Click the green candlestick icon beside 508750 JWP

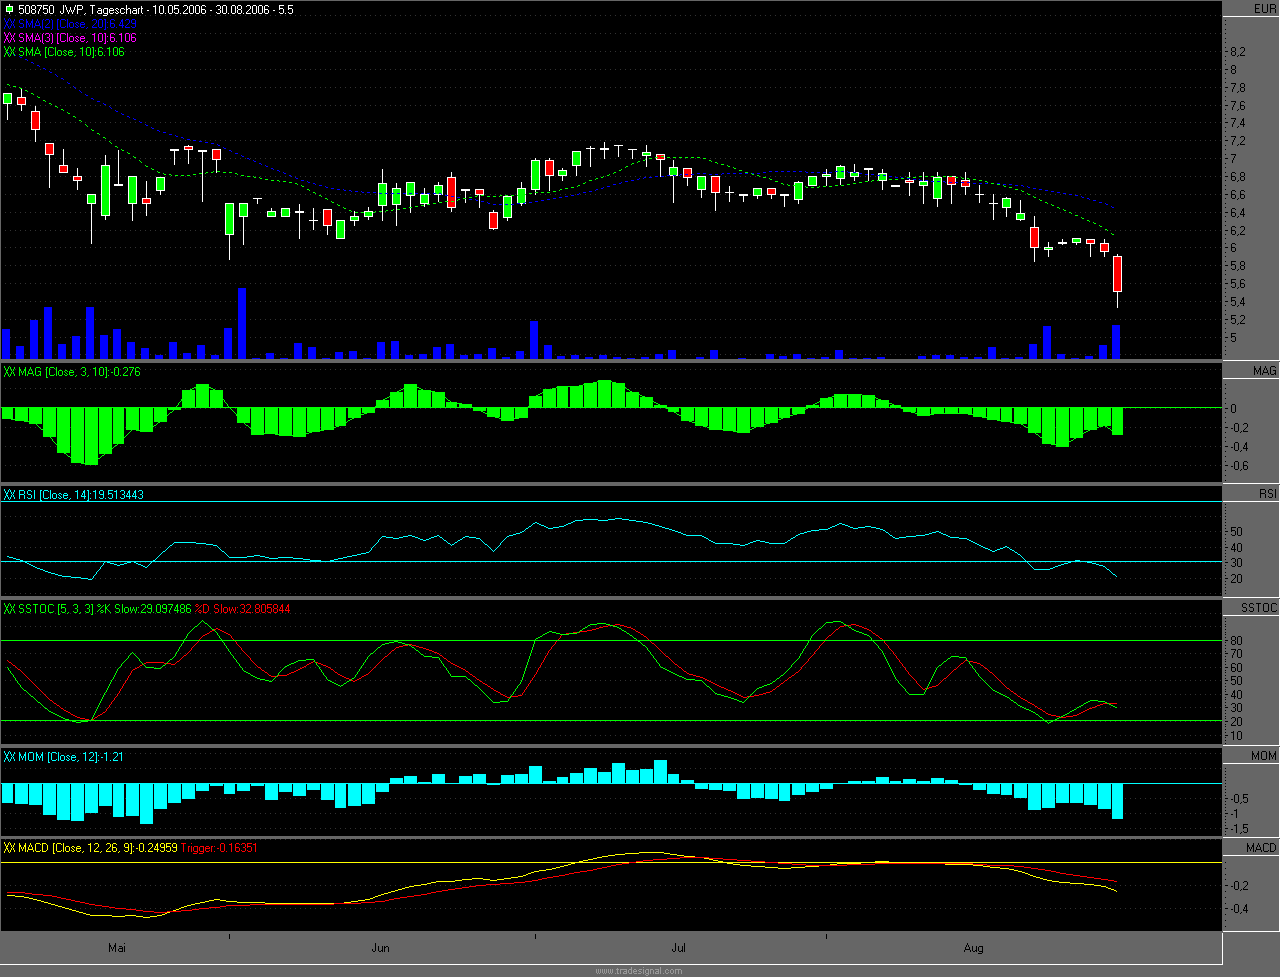(x=9, y=9)
